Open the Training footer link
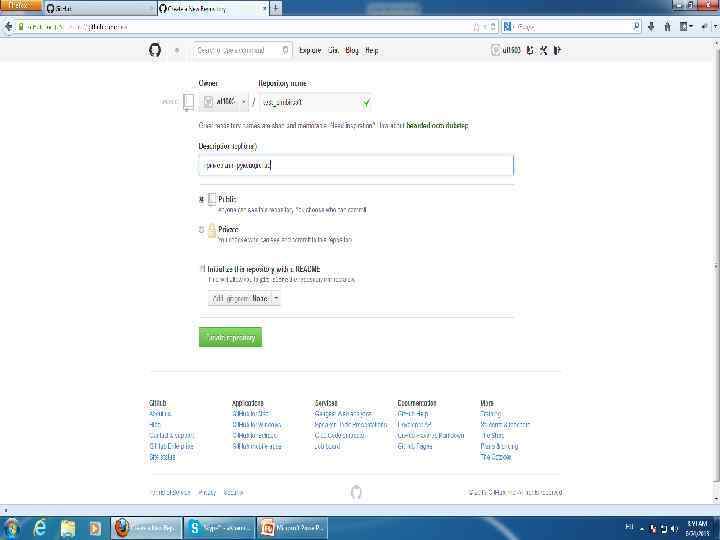The height and width of the screenshot is (540, 720). click(491, 414)
